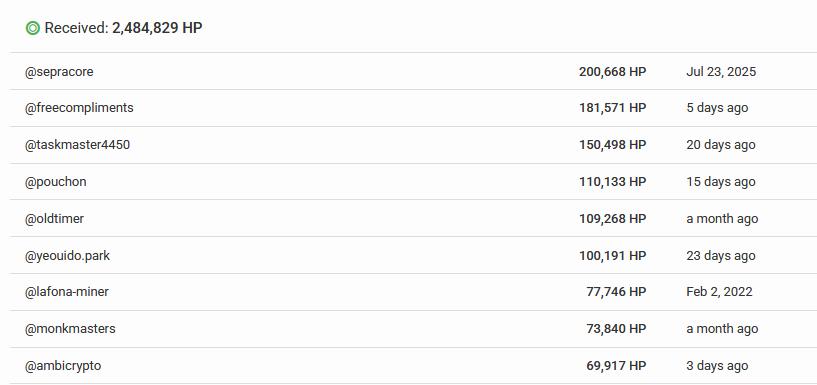This screenshot has height=385, width=817.
Task: Click the Feb 2, 2022 date
Action: coord(720,292)
